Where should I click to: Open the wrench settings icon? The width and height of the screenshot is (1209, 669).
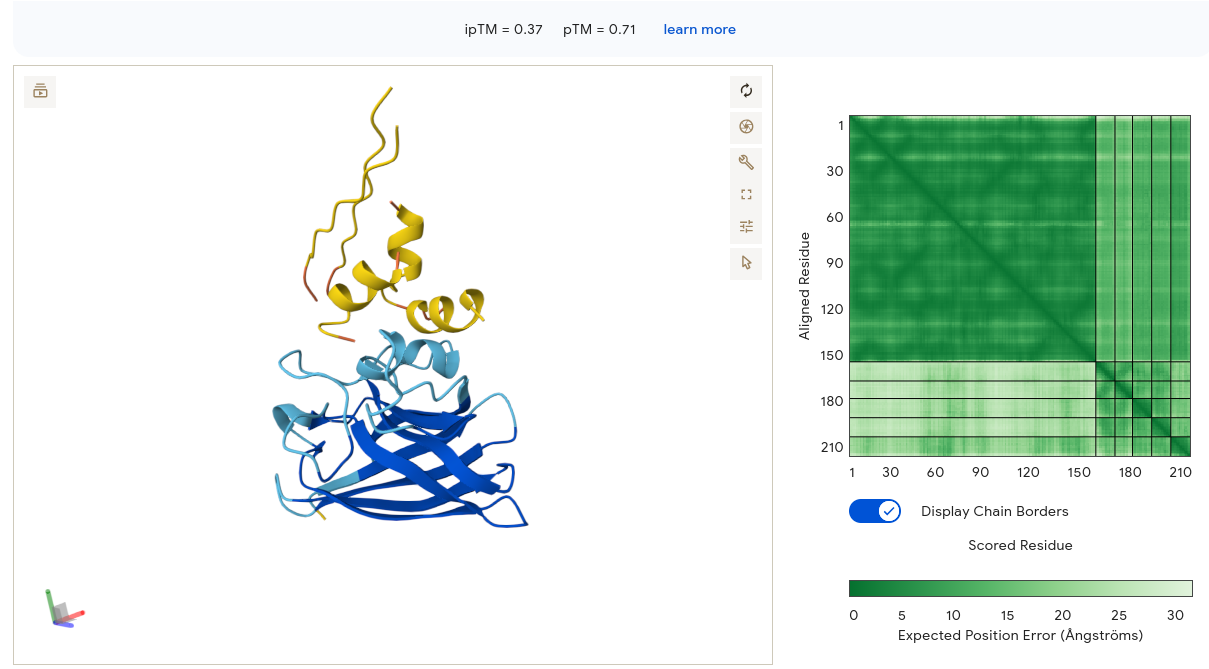(x=746, y=162)
